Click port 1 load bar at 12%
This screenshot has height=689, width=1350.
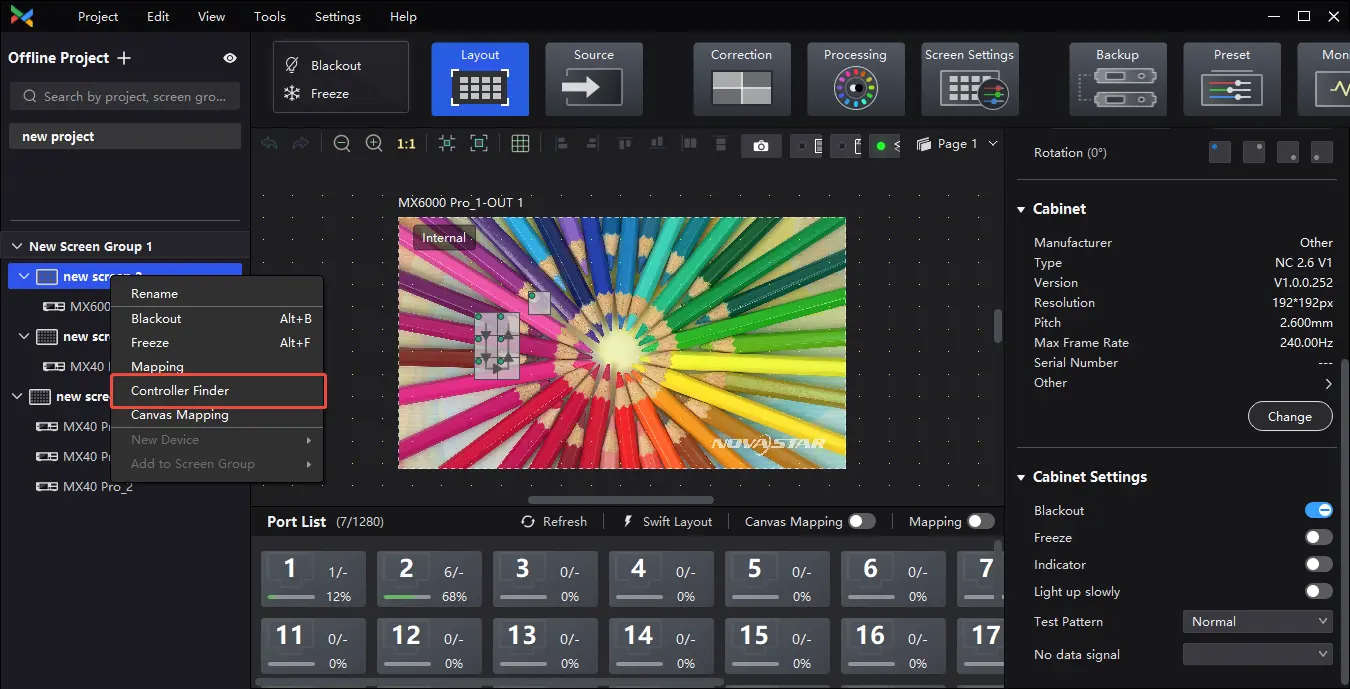point(291,597)
